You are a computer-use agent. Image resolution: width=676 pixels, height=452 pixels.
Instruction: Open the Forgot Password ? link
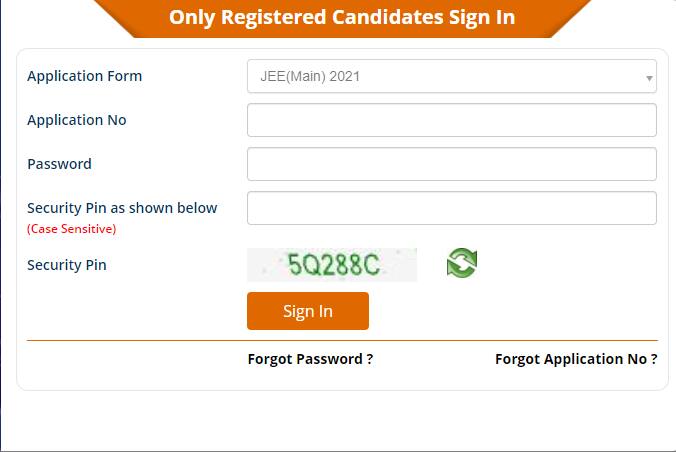tap(310, 359)
